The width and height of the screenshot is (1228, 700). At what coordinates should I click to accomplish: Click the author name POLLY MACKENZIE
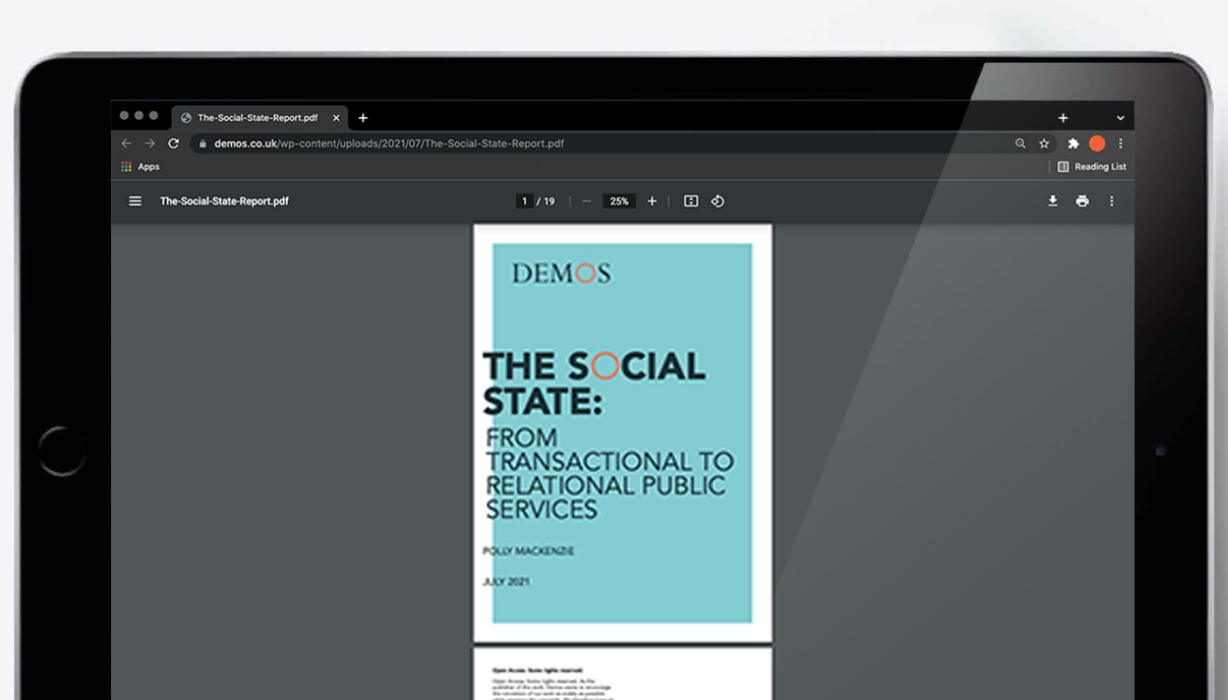(528, 551)
